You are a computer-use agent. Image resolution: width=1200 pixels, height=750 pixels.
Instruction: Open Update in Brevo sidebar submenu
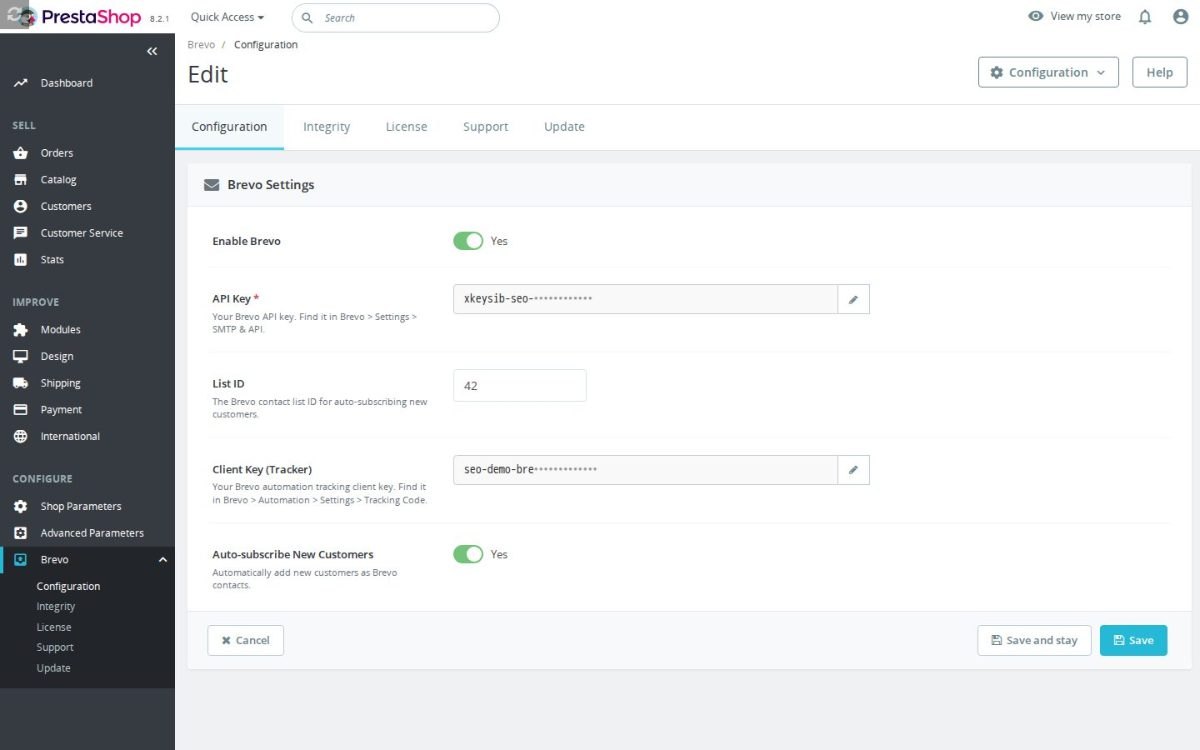(53, 668)
